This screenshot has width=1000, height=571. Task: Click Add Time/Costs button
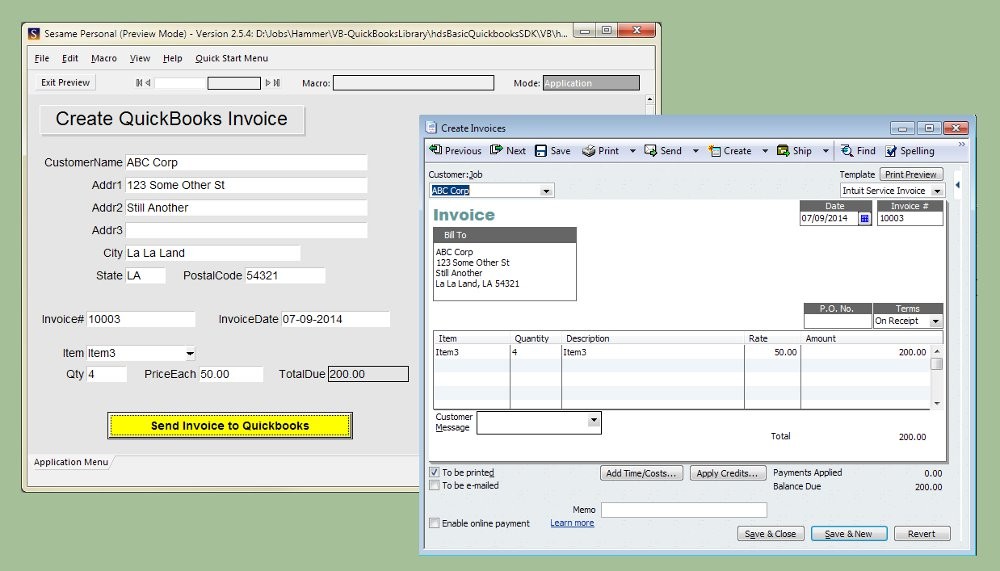click(x=641, y=473)
